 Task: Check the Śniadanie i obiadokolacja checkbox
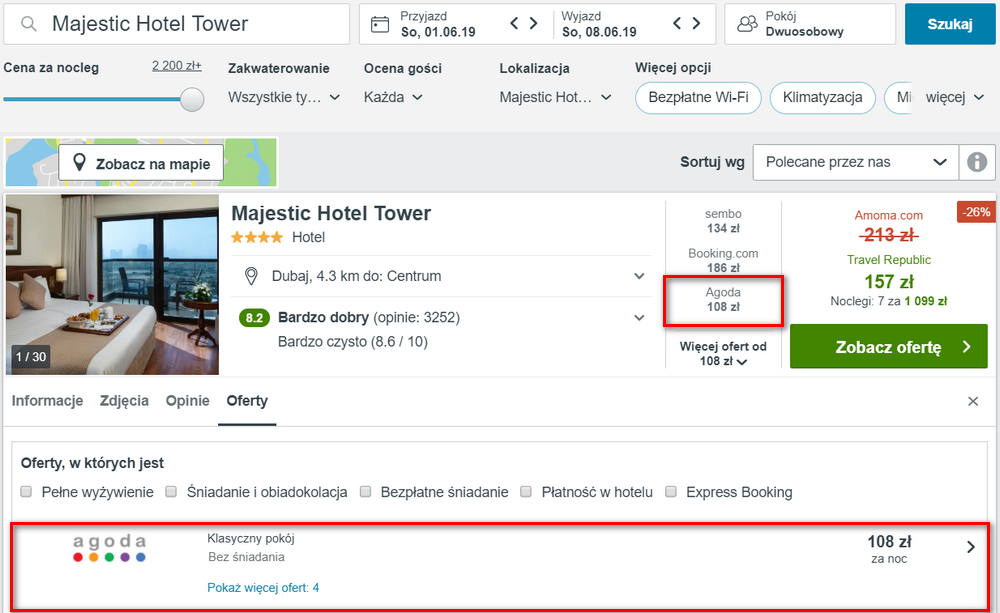(x=171, y=491)
